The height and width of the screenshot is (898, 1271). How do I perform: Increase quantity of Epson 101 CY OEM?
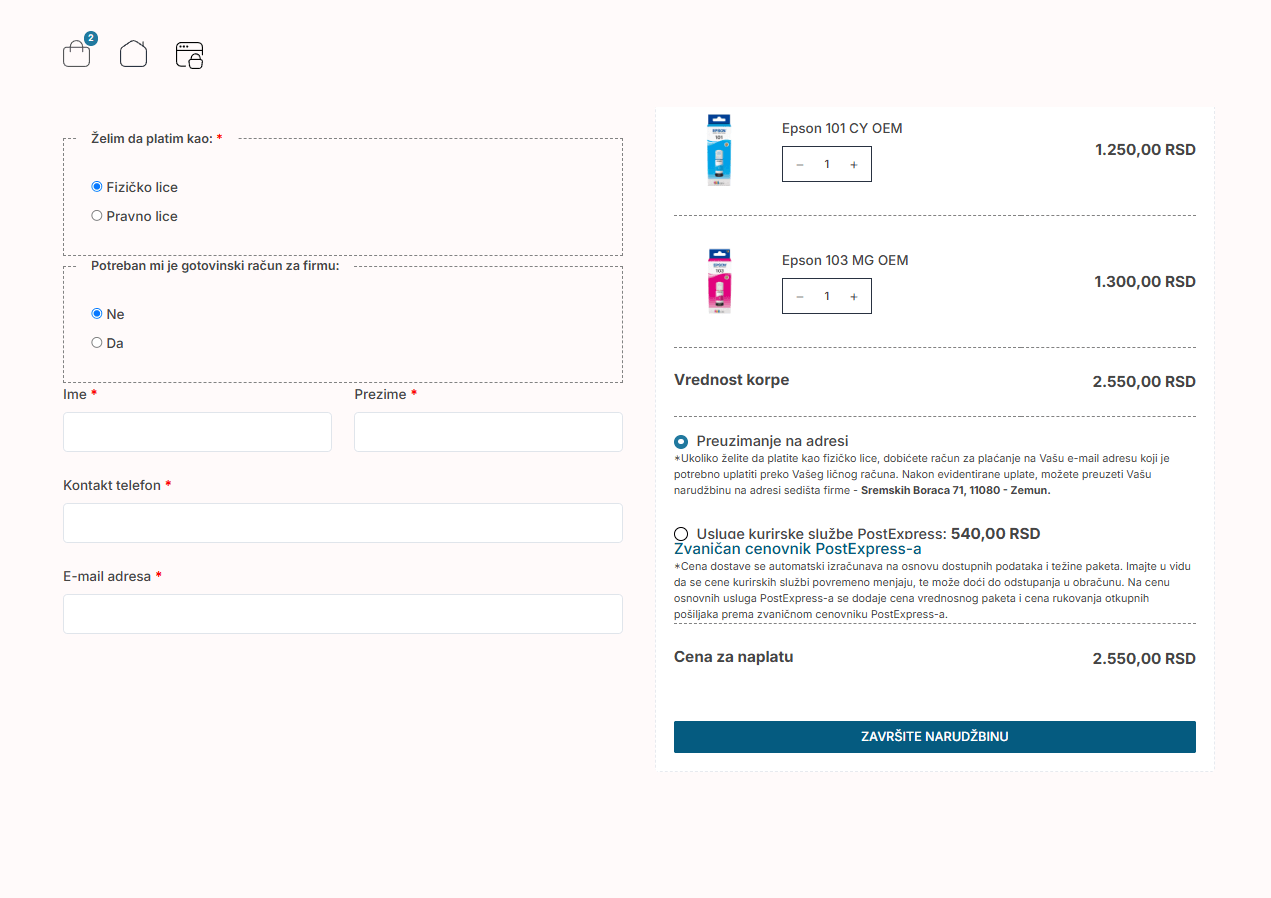[x=853, y=165]
